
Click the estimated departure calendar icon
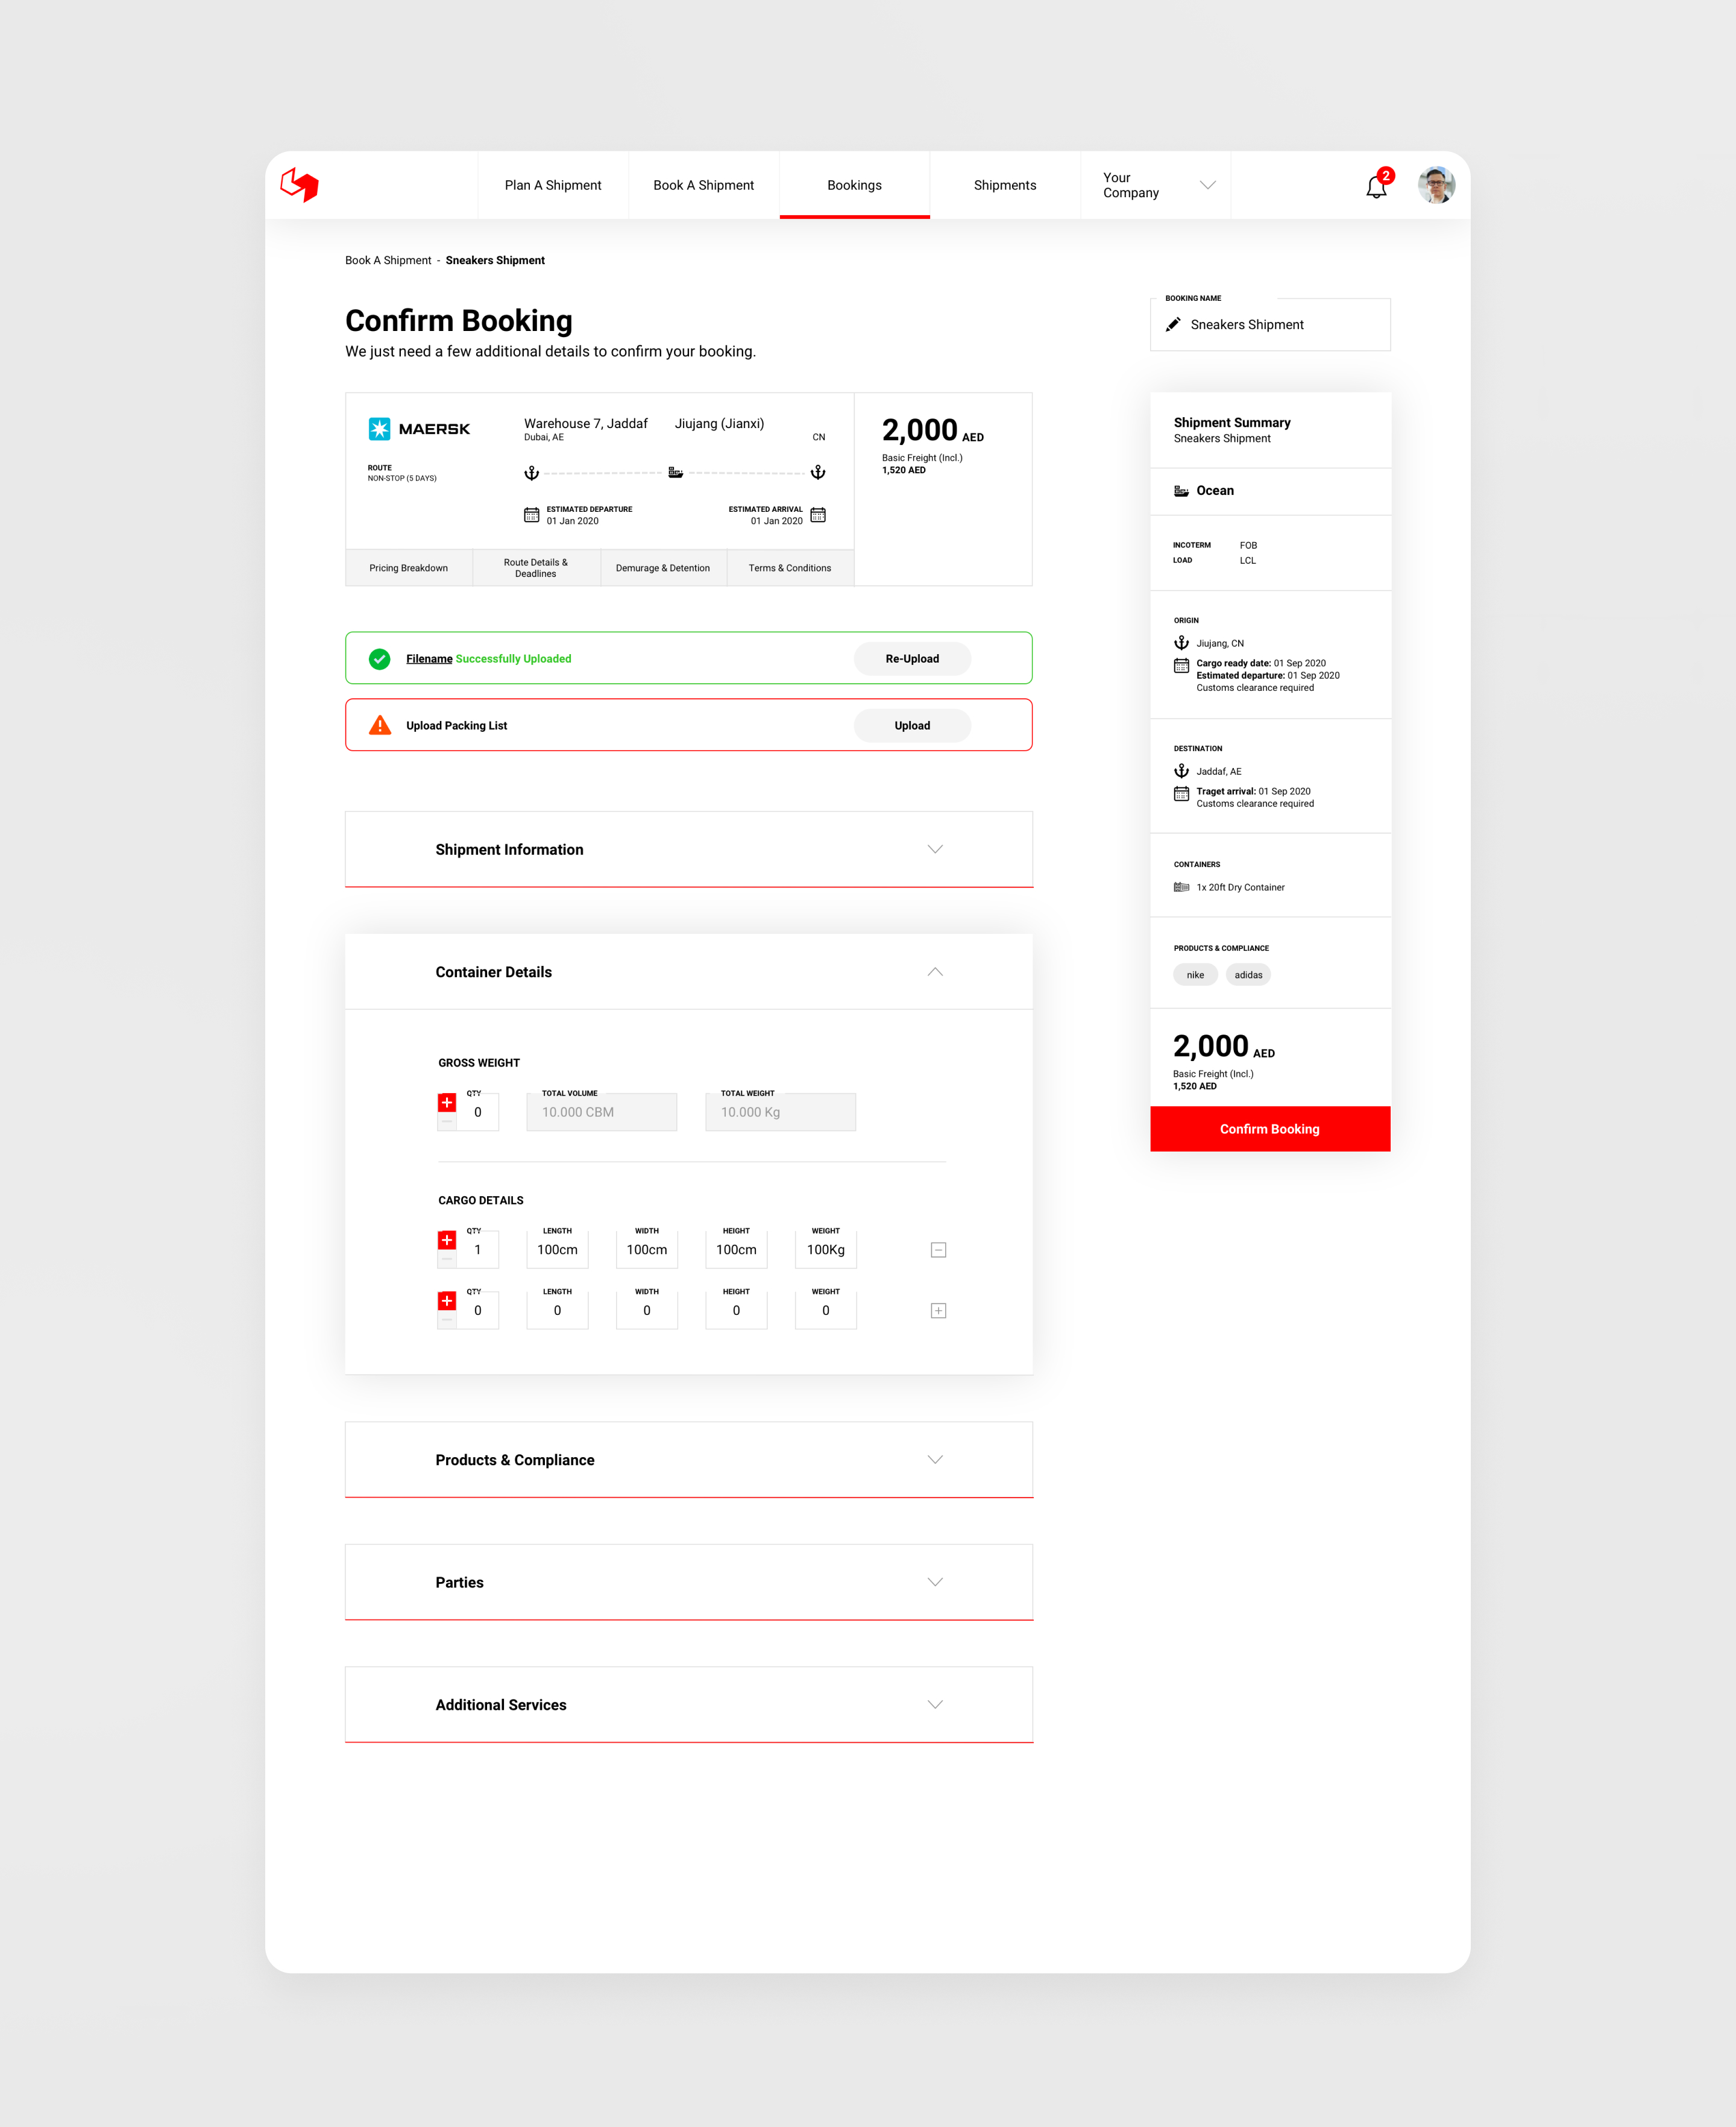(531, 515)
